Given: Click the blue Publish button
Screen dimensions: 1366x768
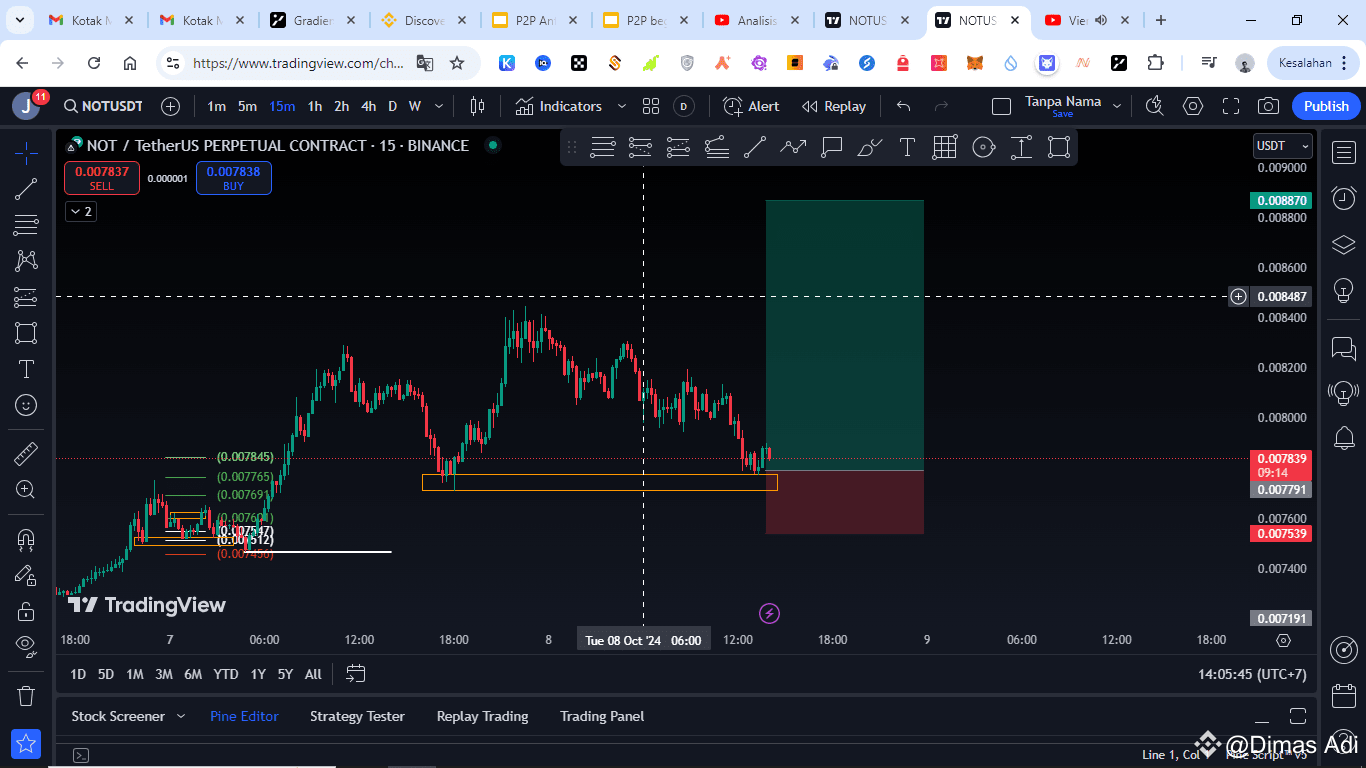Looking at the screenshot, I should (x=1325, y=105).
